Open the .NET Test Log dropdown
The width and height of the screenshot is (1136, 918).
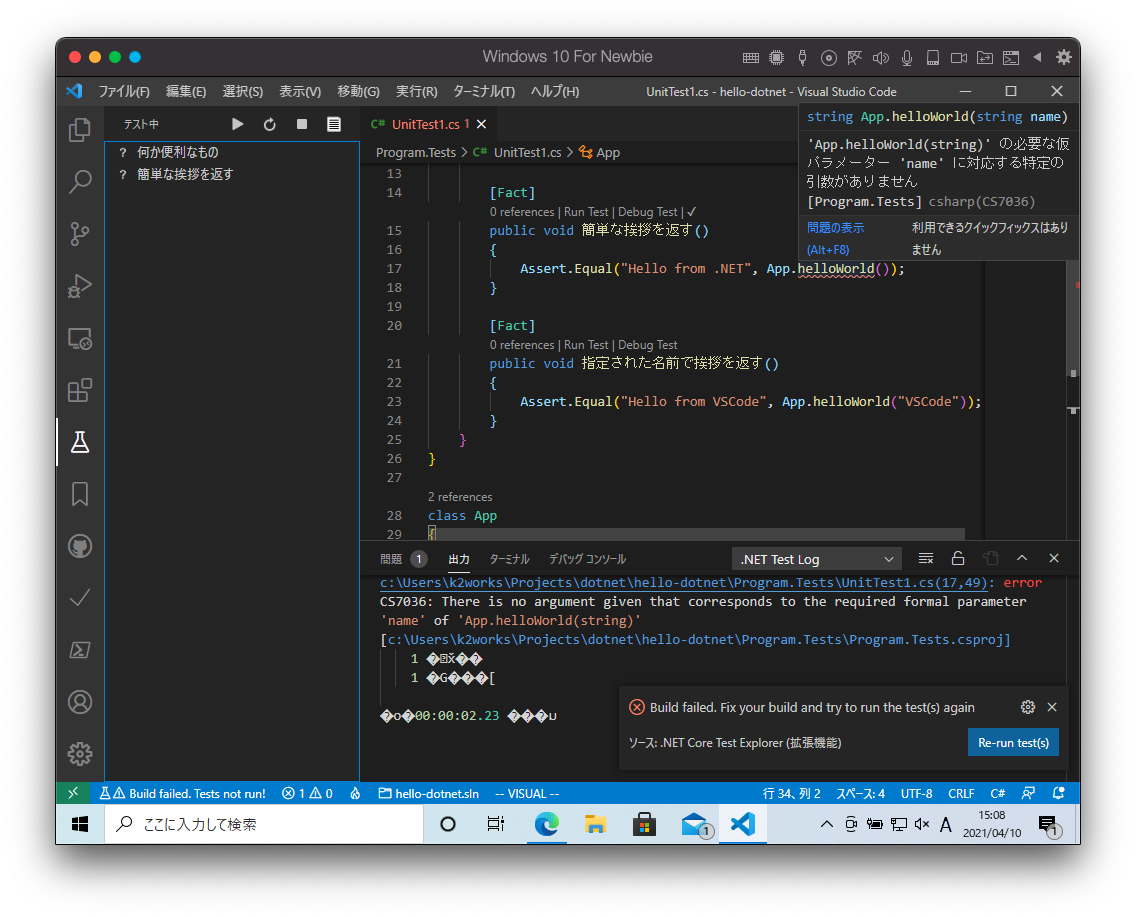tap(816, 559)
